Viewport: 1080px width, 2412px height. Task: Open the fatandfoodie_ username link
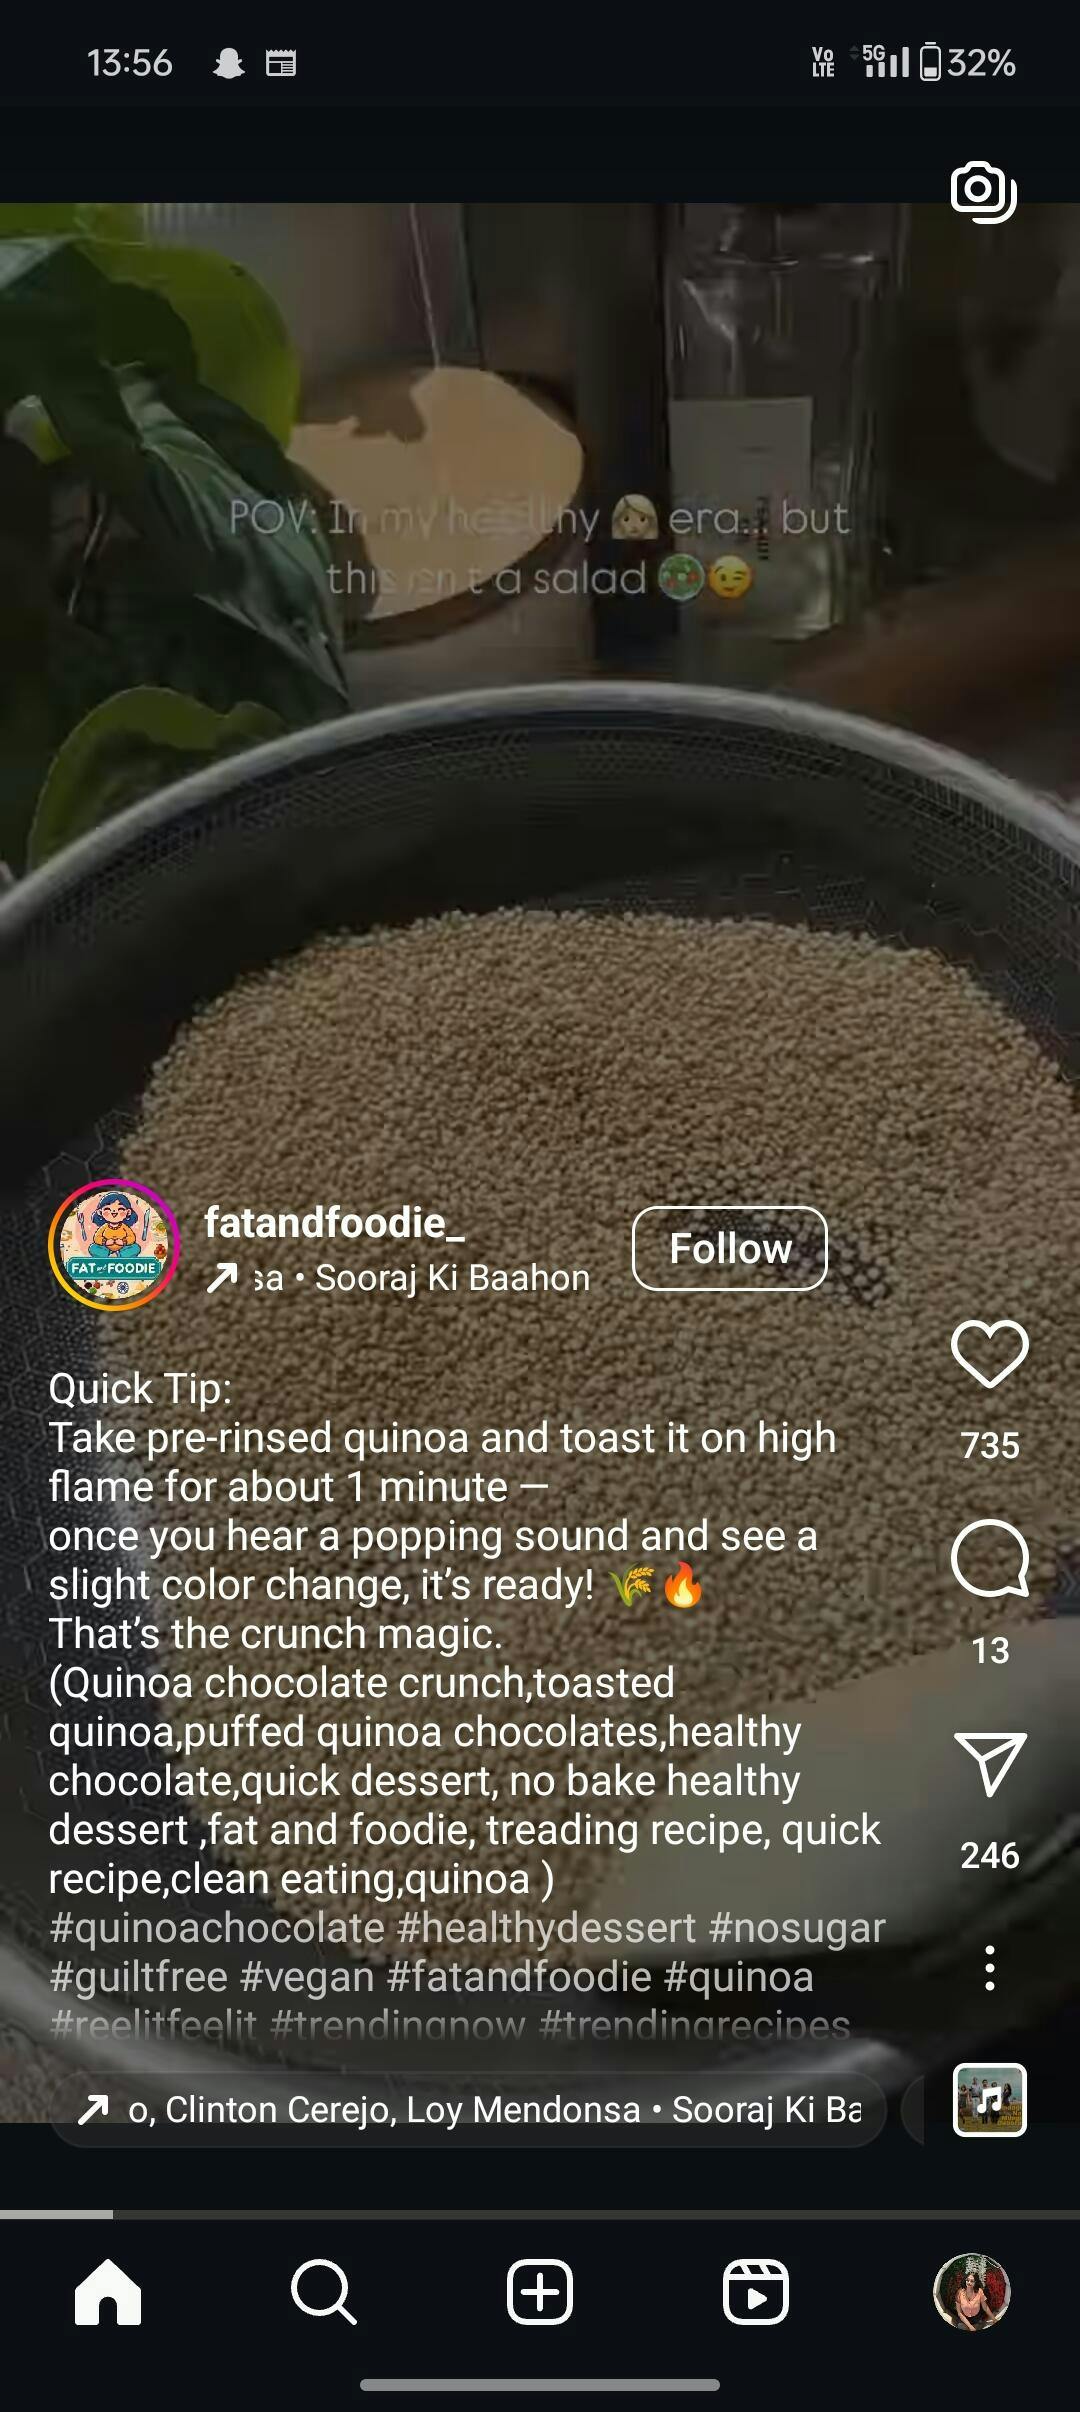335,1222
